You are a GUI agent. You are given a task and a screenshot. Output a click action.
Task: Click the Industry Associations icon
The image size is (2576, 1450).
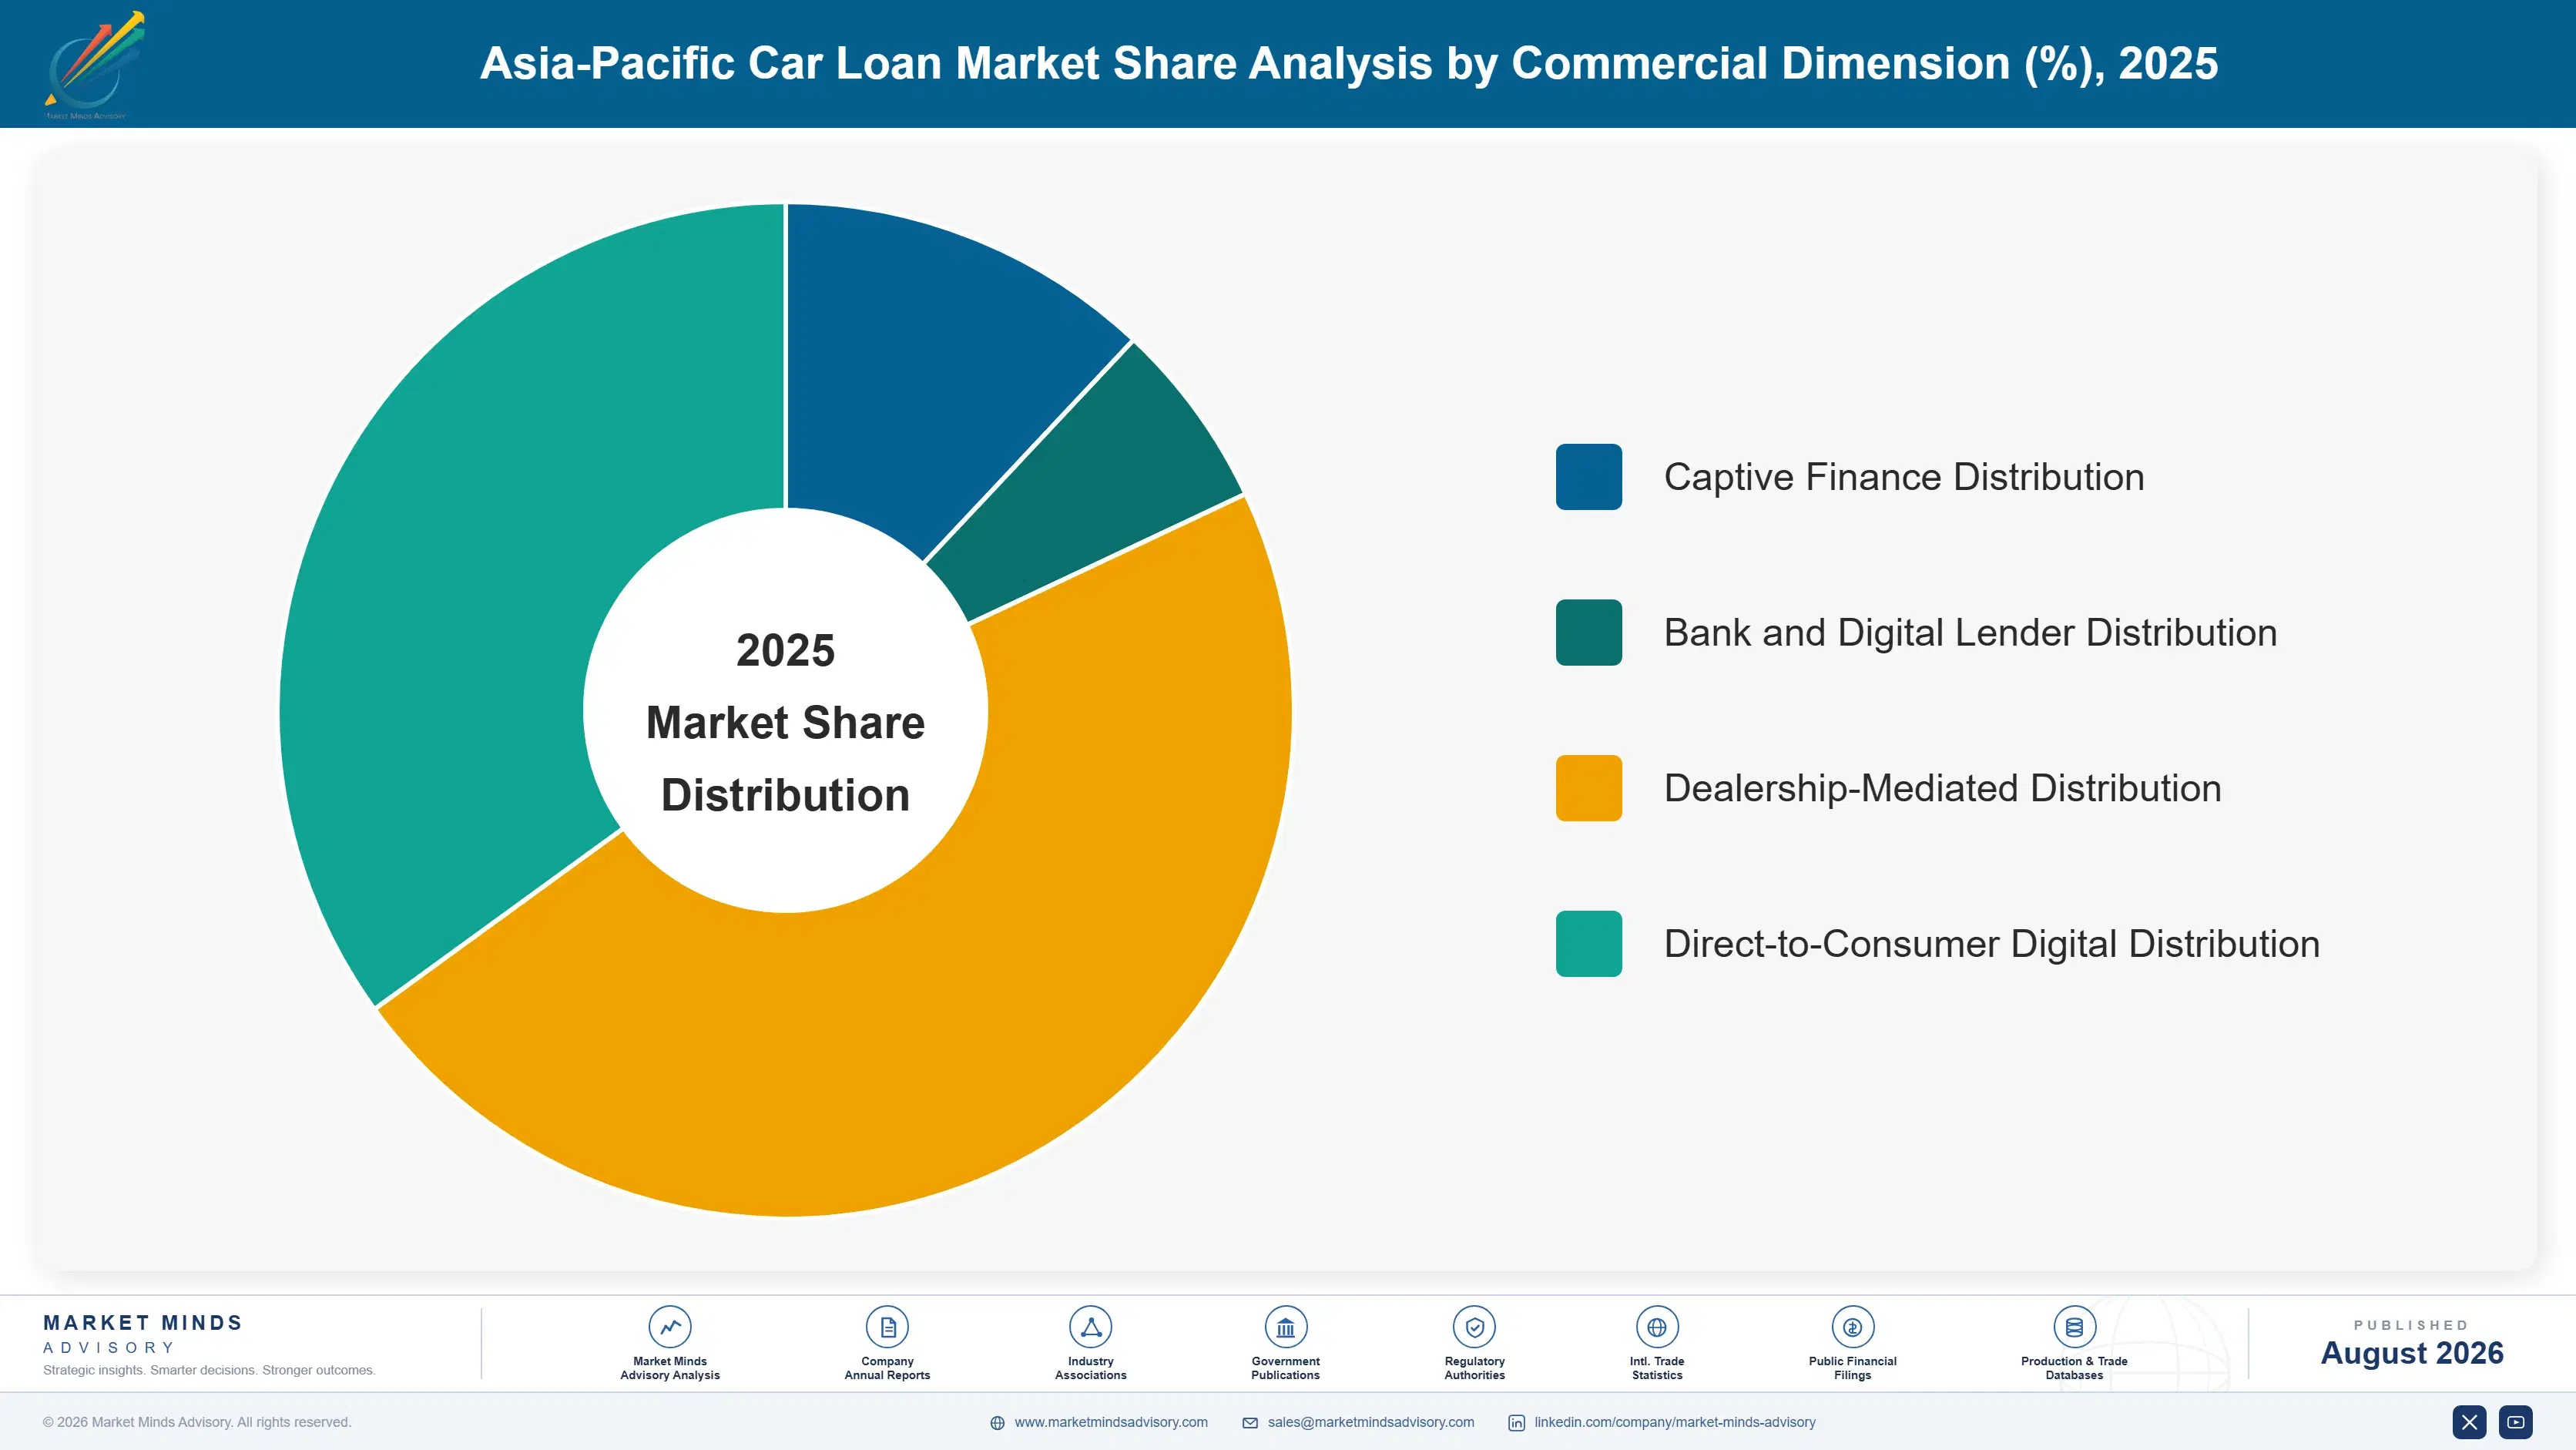1090,1327
